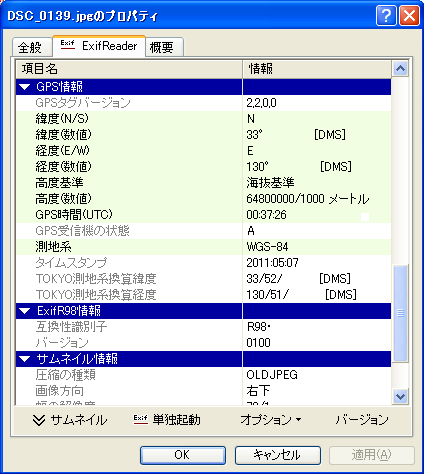Image resolution: width=424 pixels, height=474 pixels.
Task: Click the 項目名 column header
Action: click(x=129, y=69)
